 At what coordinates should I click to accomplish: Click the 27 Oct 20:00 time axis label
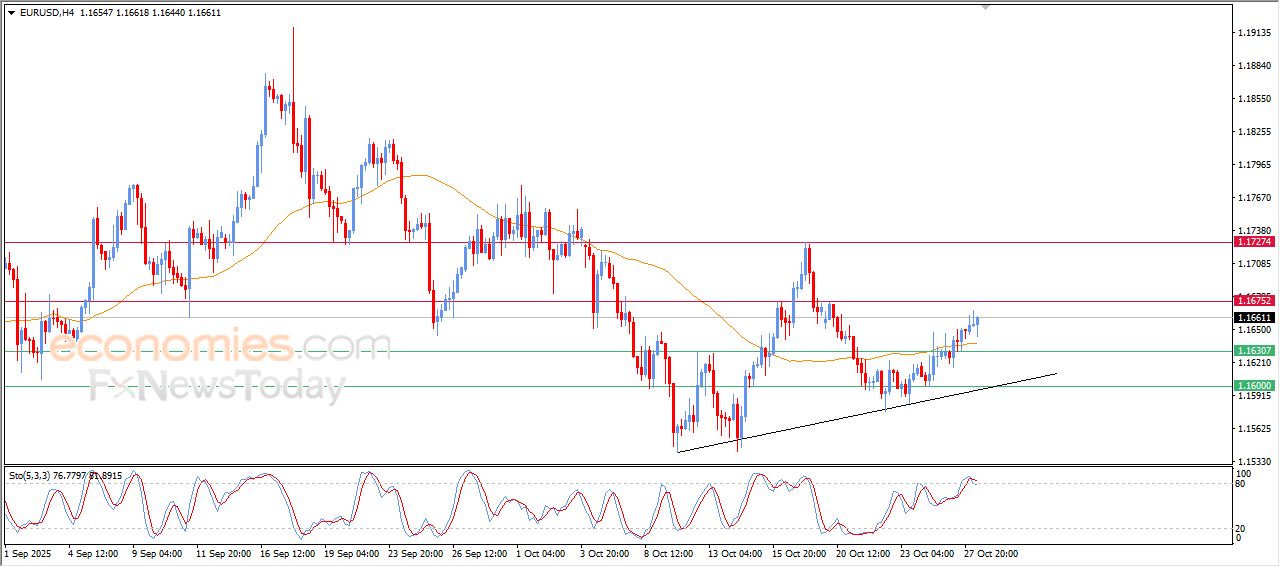990,553
